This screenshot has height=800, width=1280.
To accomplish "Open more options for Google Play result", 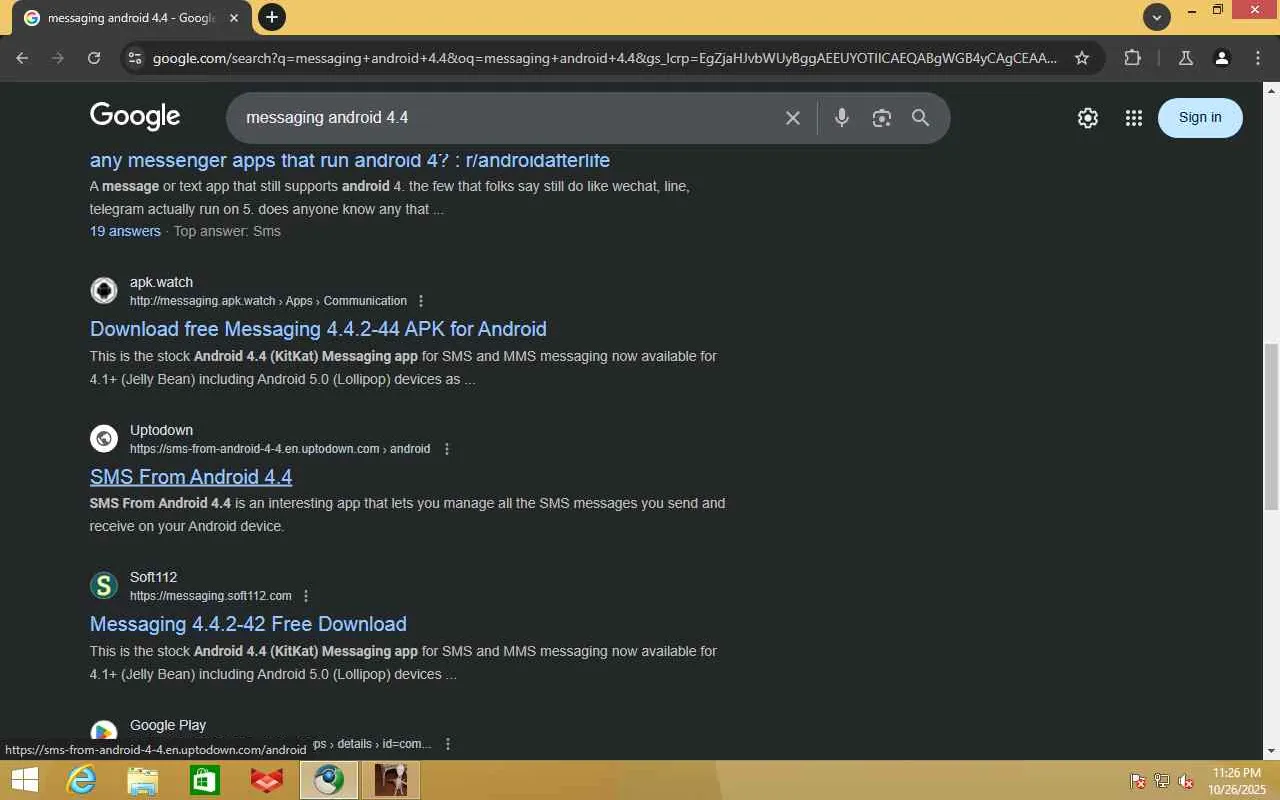I will 448,744.
